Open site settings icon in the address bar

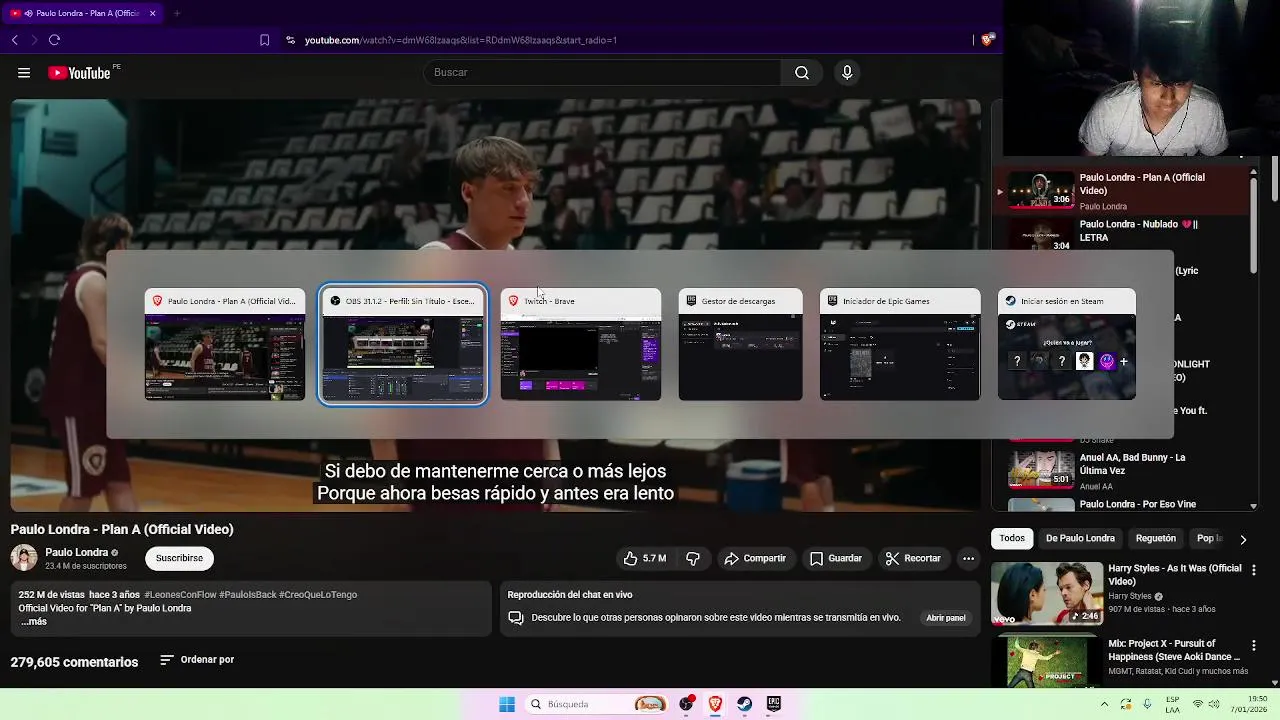click(x=290, y=40)
